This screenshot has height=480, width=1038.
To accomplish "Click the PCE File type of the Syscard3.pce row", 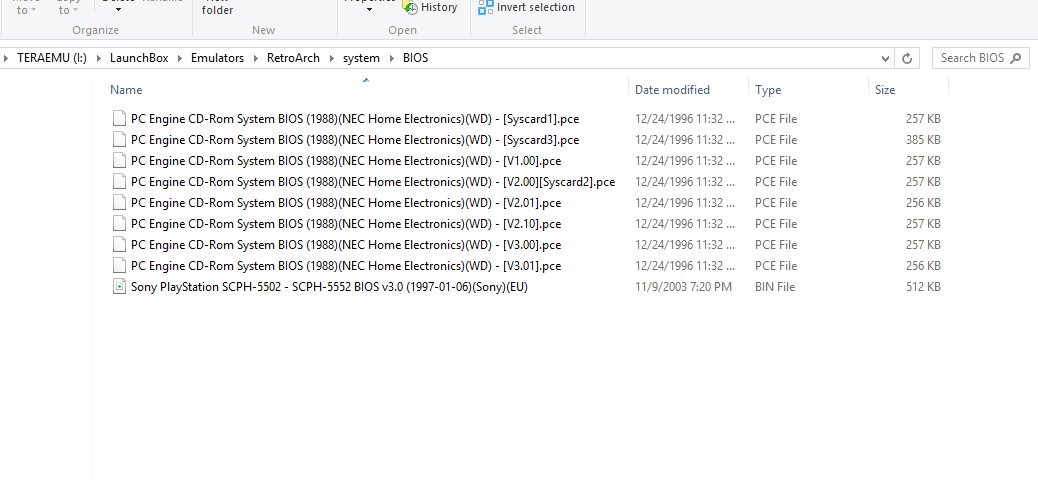I will 776,140.
